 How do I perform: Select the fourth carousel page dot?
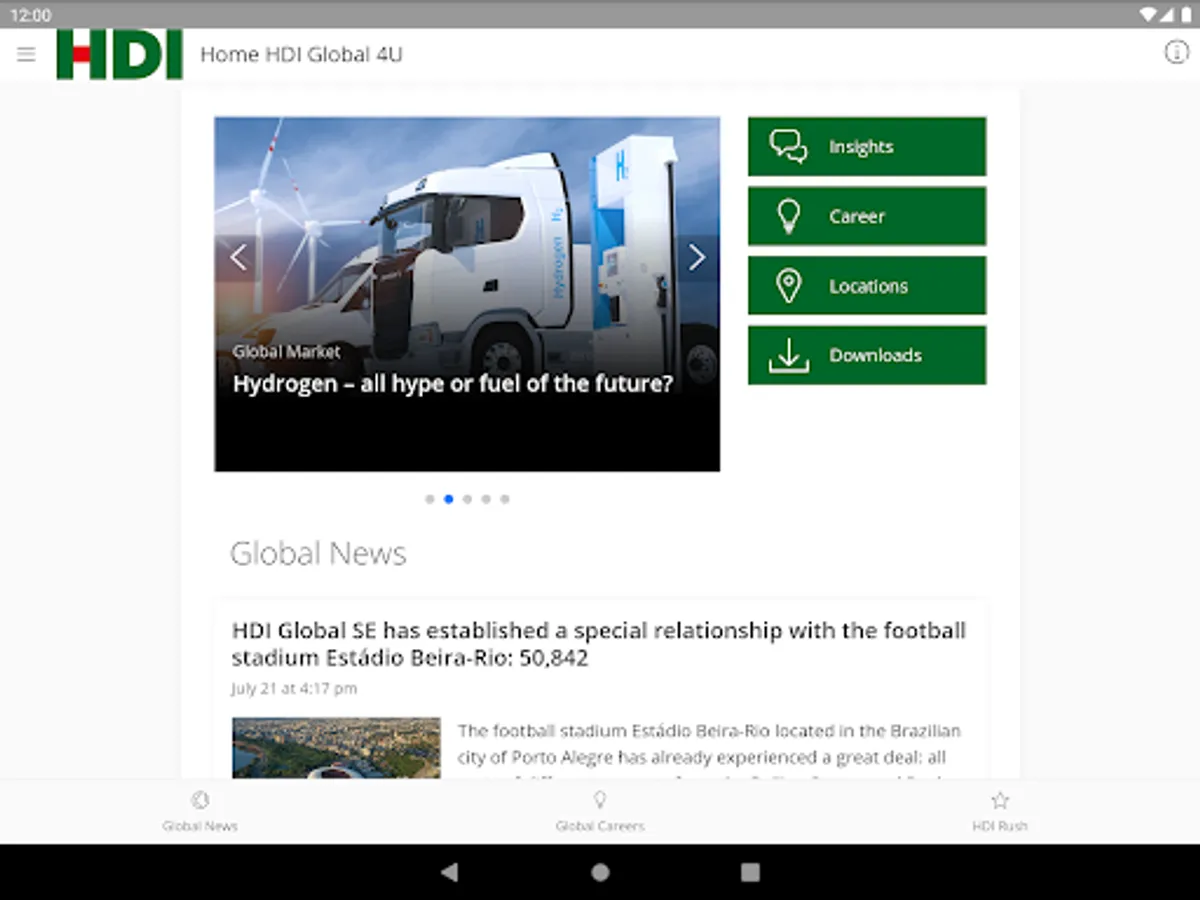486,498
